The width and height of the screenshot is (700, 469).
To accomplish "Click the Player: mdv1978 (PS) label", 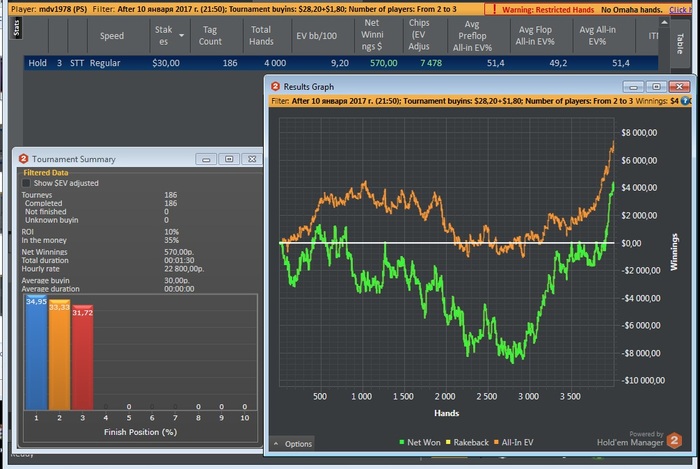I will (x=49, y=9).
